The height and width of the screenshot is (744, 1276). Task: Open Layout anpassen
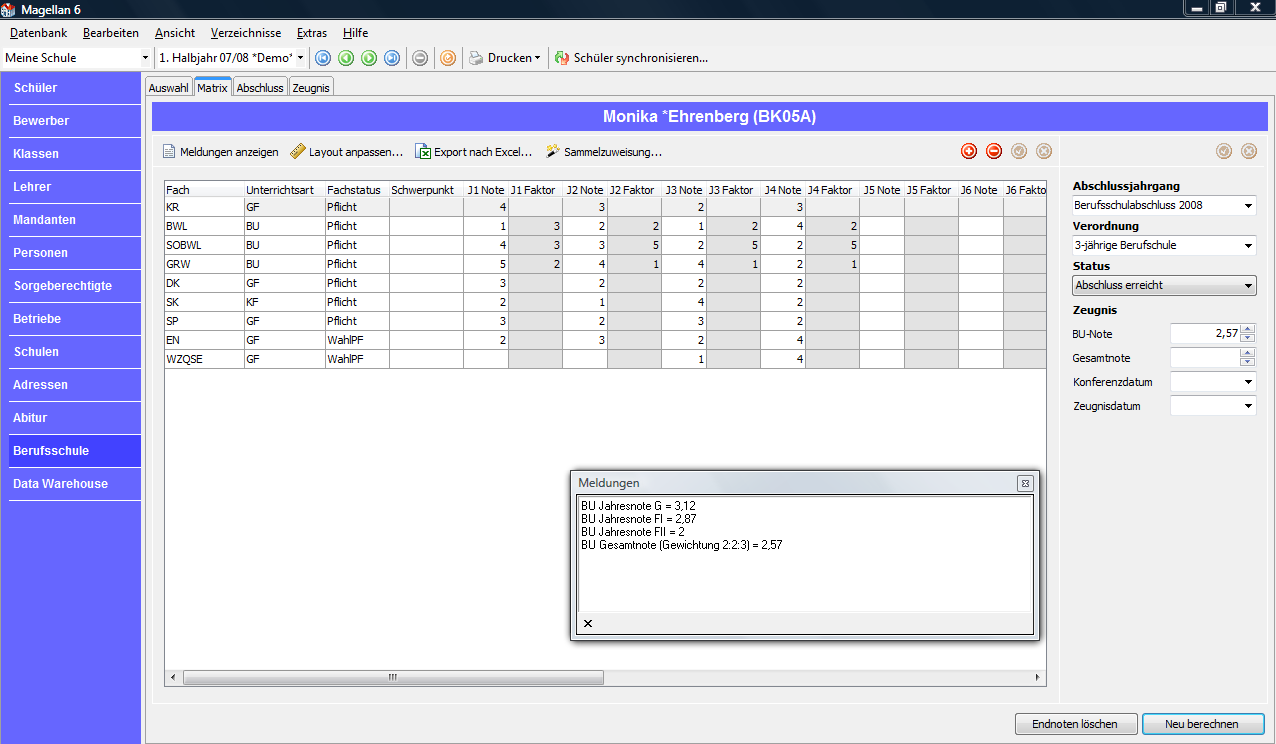(346, 152)
